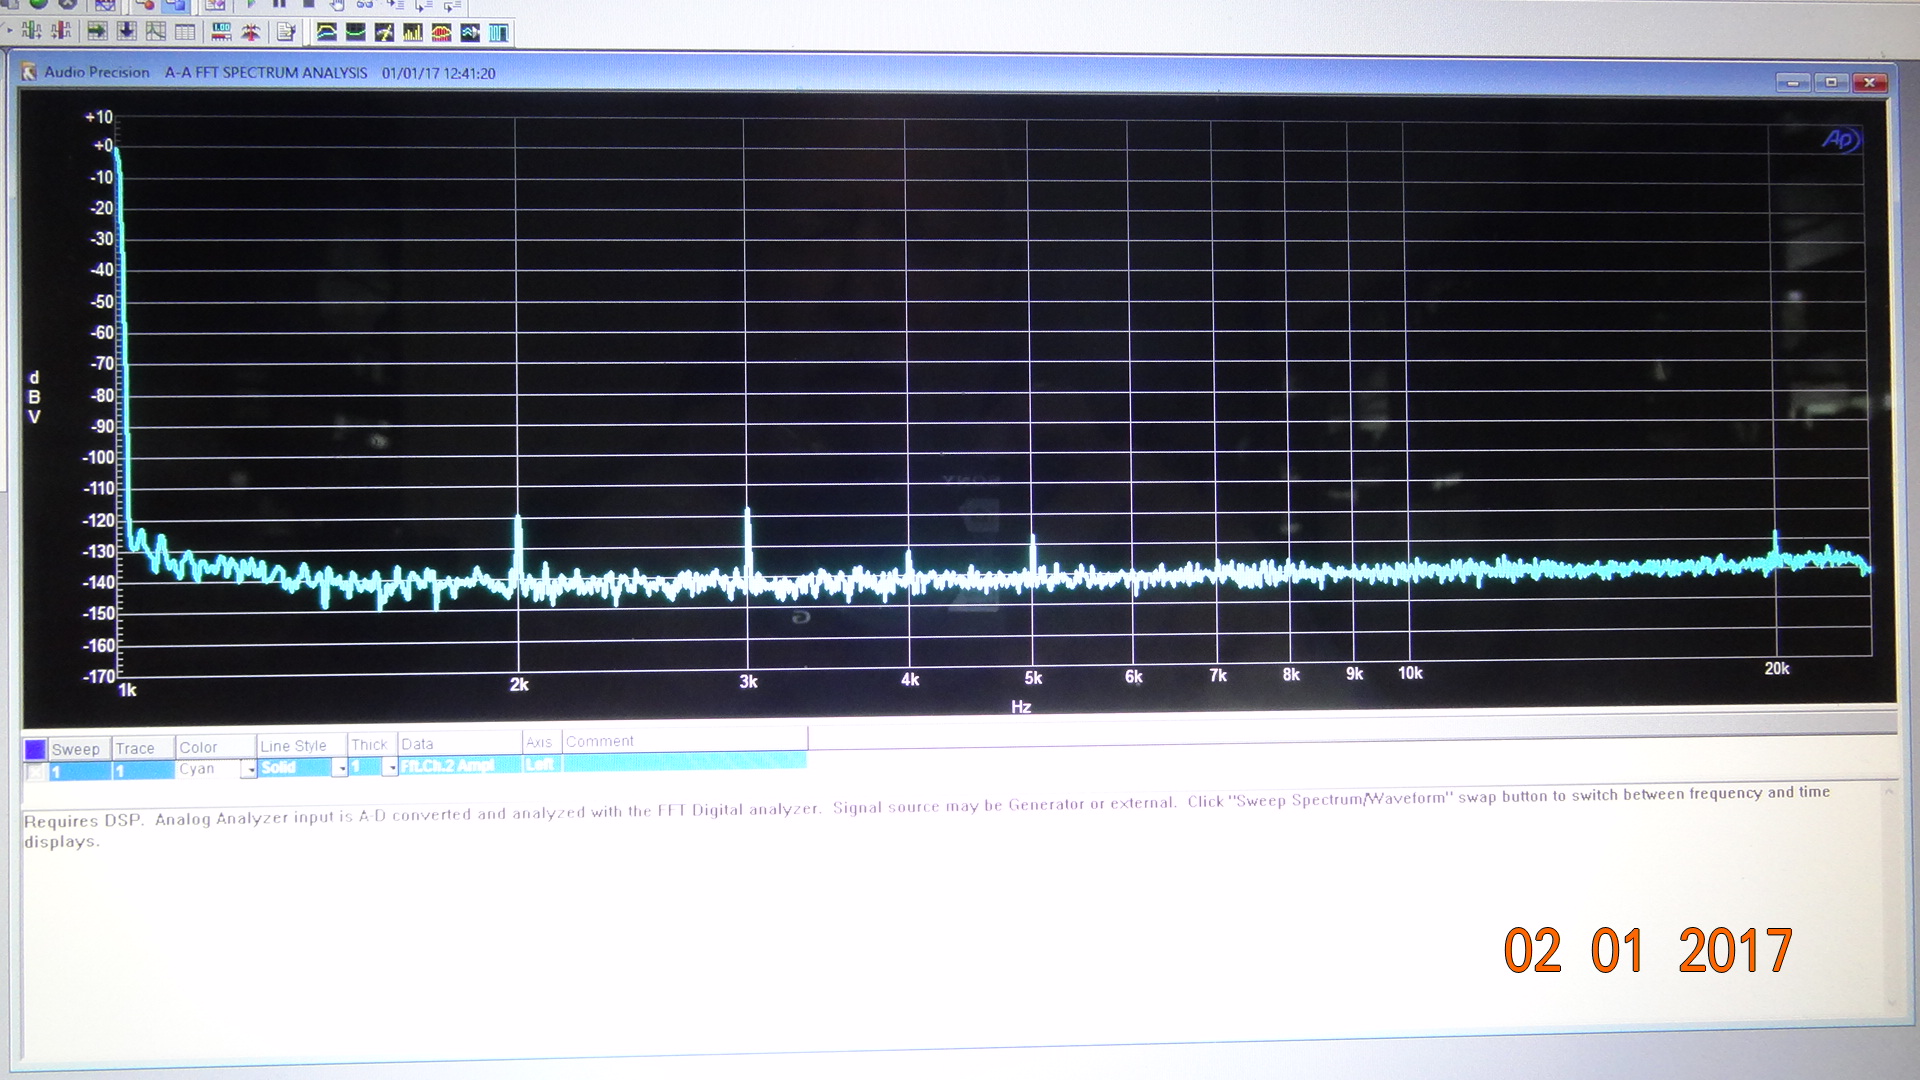
Task: Click the green right-arrow graph icon
Action: pos(97,31)
